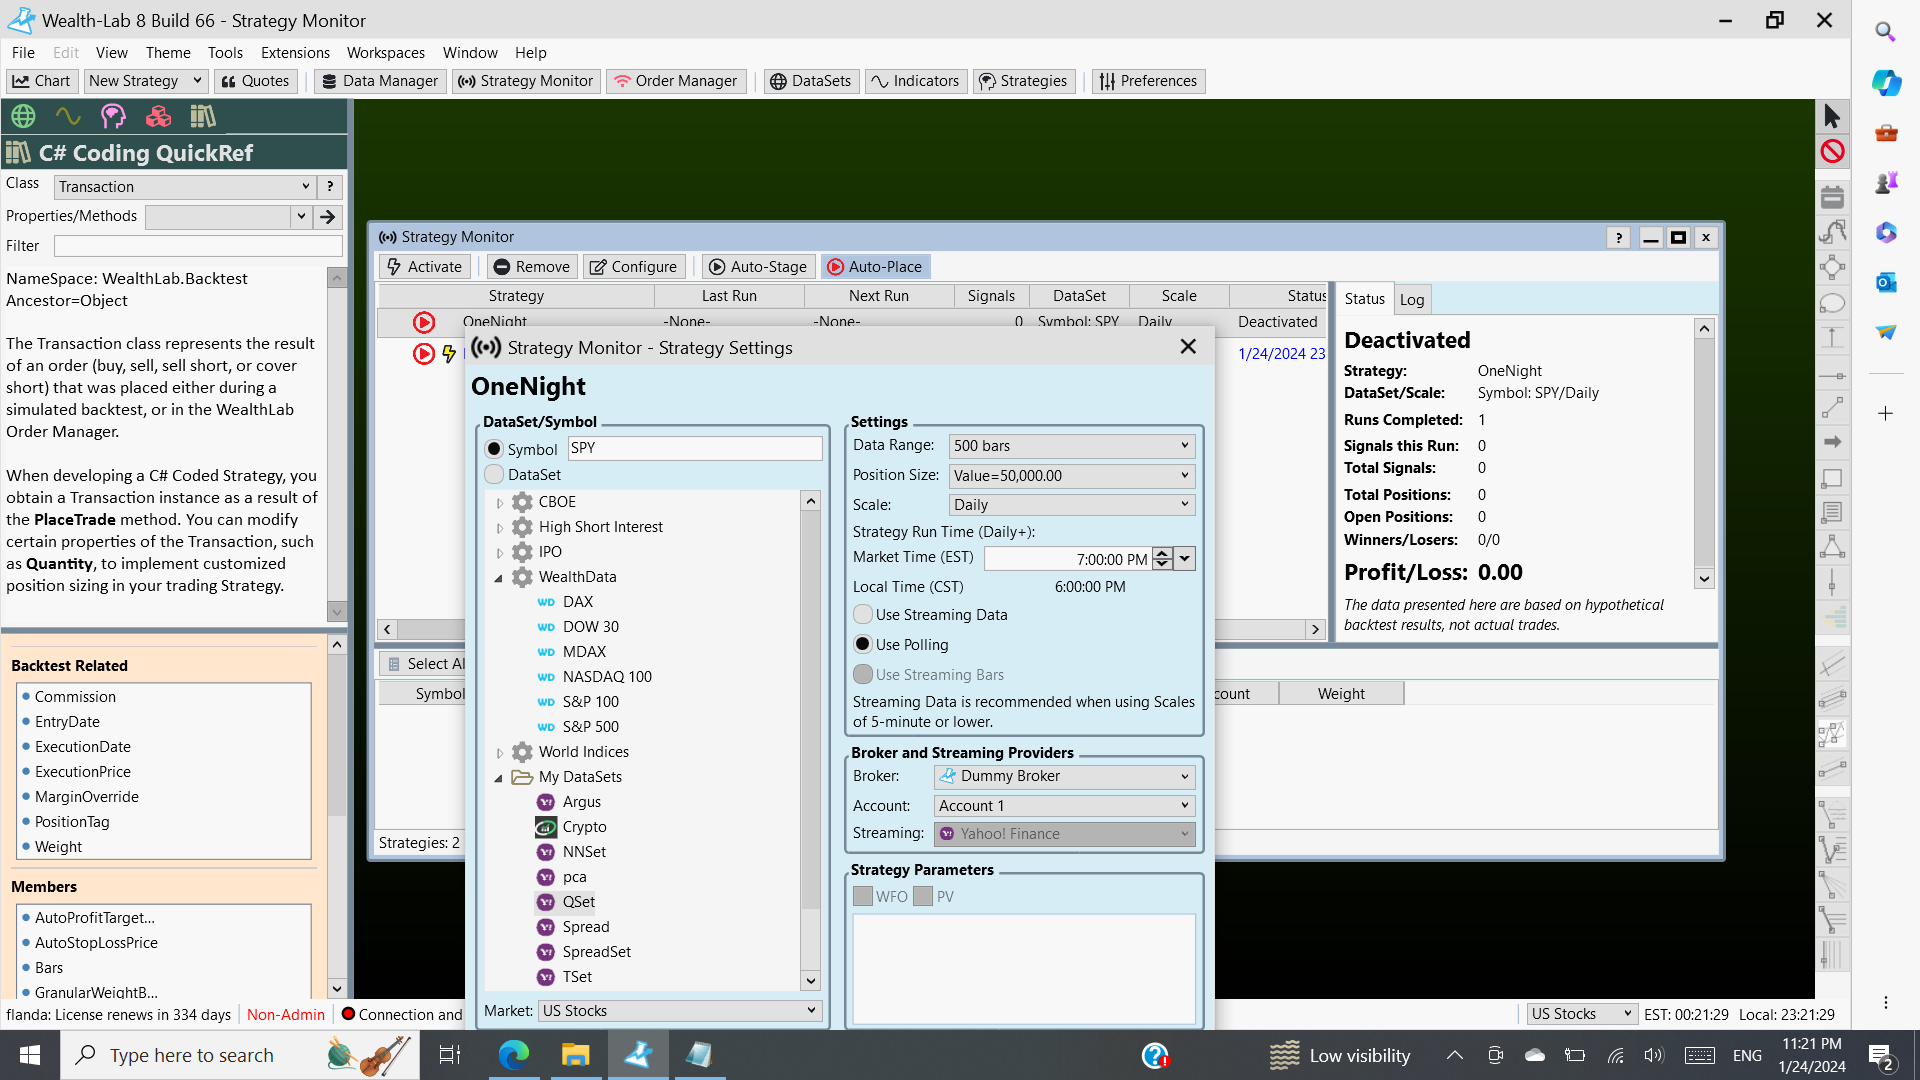Click the green wave indicator icon
Viewport: 1920px width, 1080px height.
68,116
